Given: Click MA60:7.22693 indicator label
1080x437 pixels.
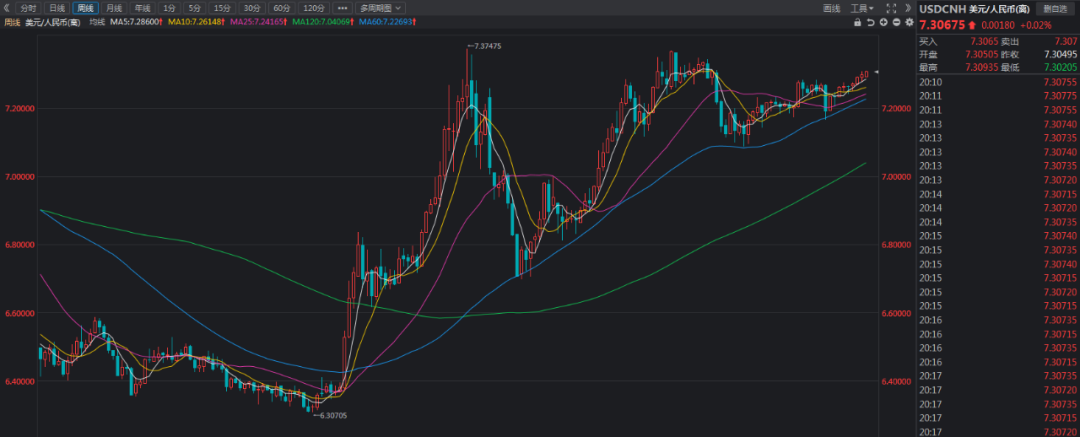Looking at the screenshot, I should pyautogui.click(x=386, y=22).
